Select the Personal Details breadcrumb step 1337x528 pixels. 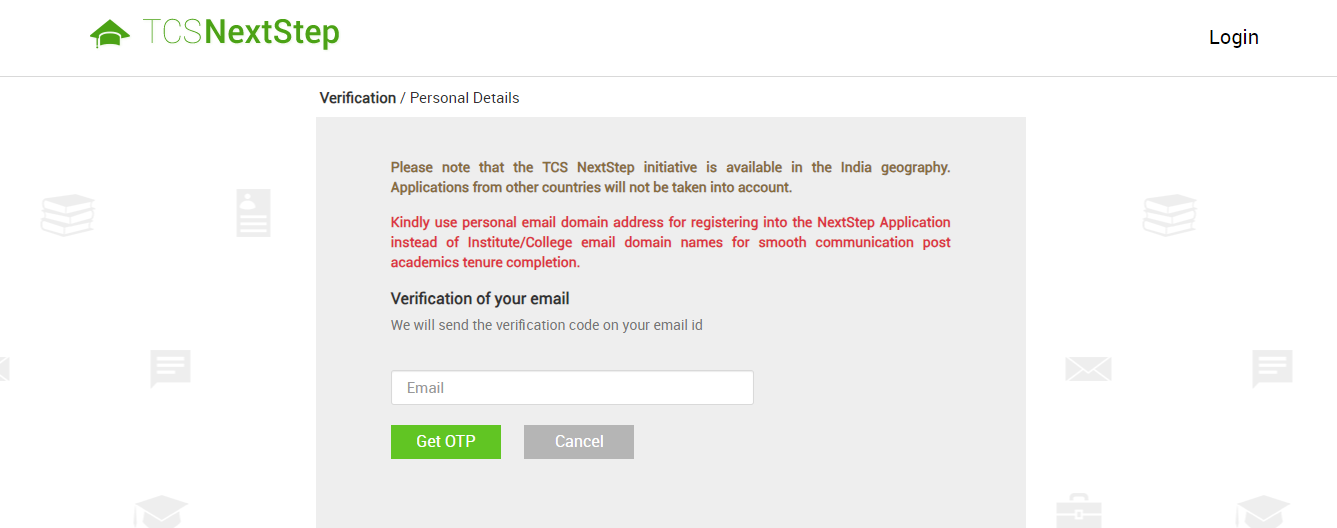click(x=465, y=98)
